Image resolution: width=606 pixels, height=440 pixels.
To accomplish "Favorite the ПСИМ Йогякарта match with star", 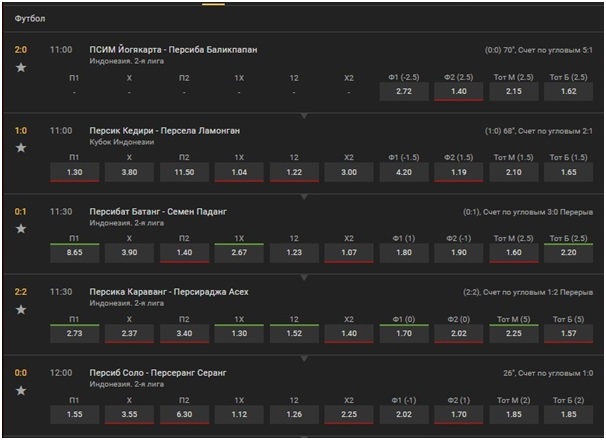I will 21,68.
